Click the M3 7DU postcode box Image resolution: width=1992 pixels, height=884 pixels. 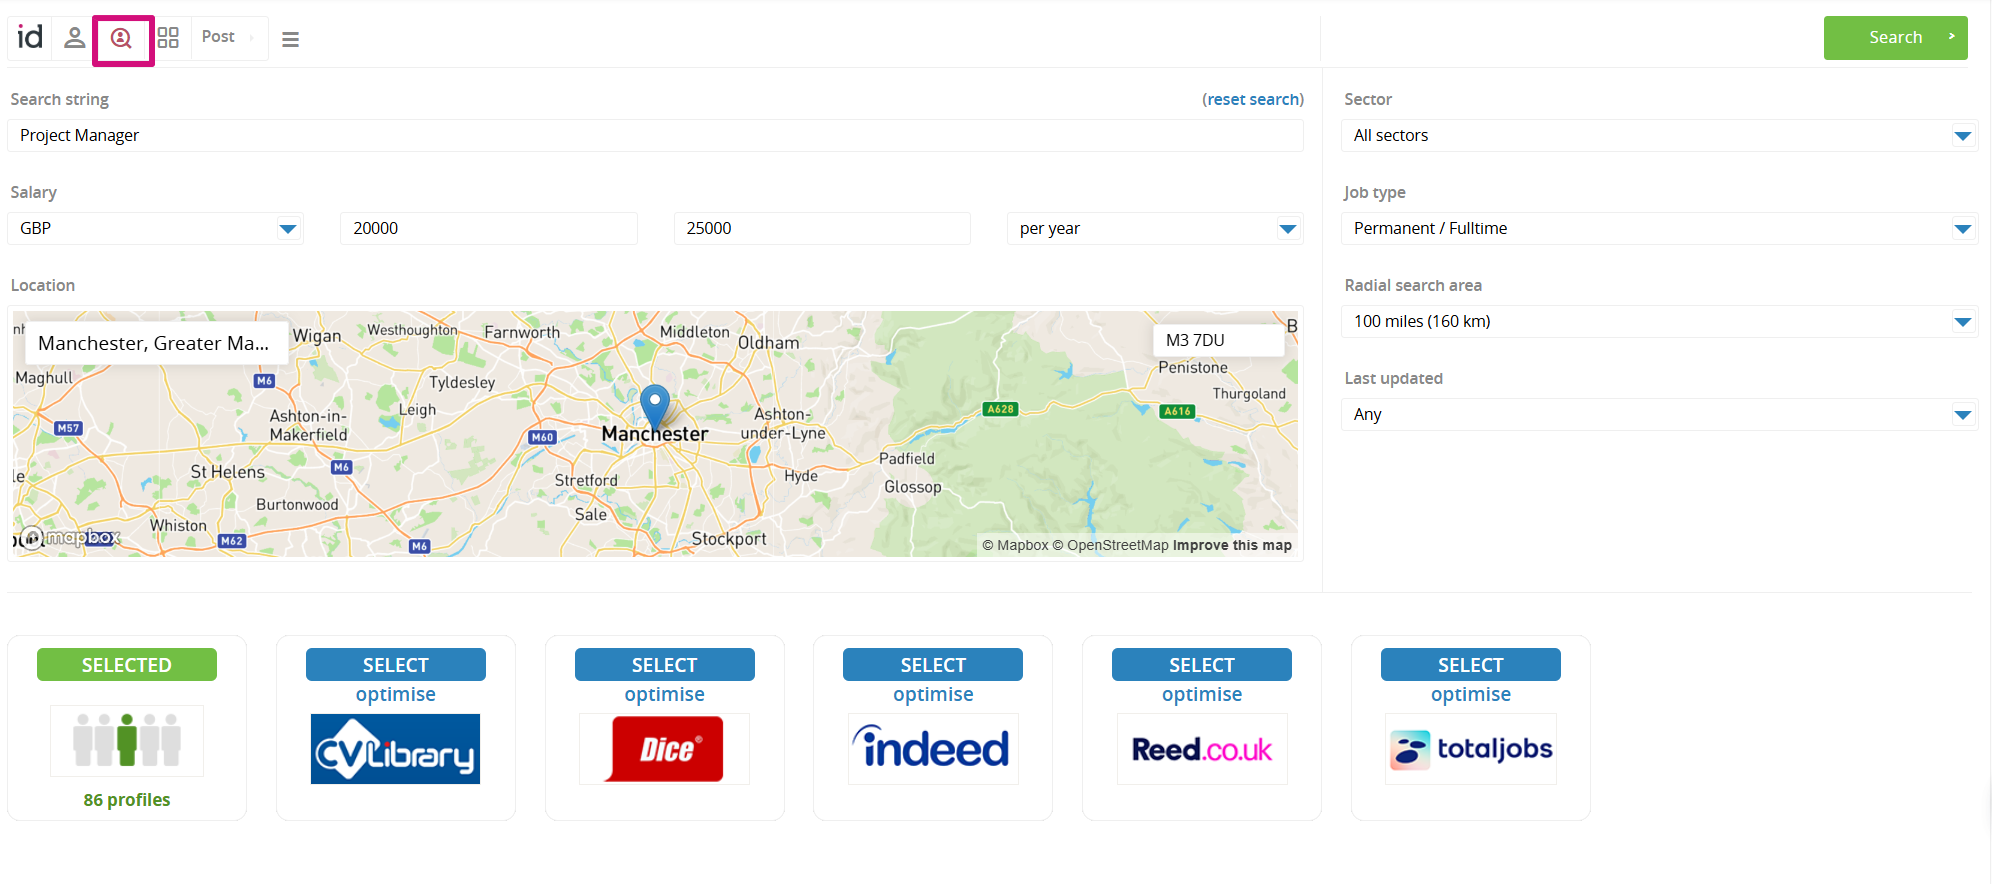(x=1218, y=340)
